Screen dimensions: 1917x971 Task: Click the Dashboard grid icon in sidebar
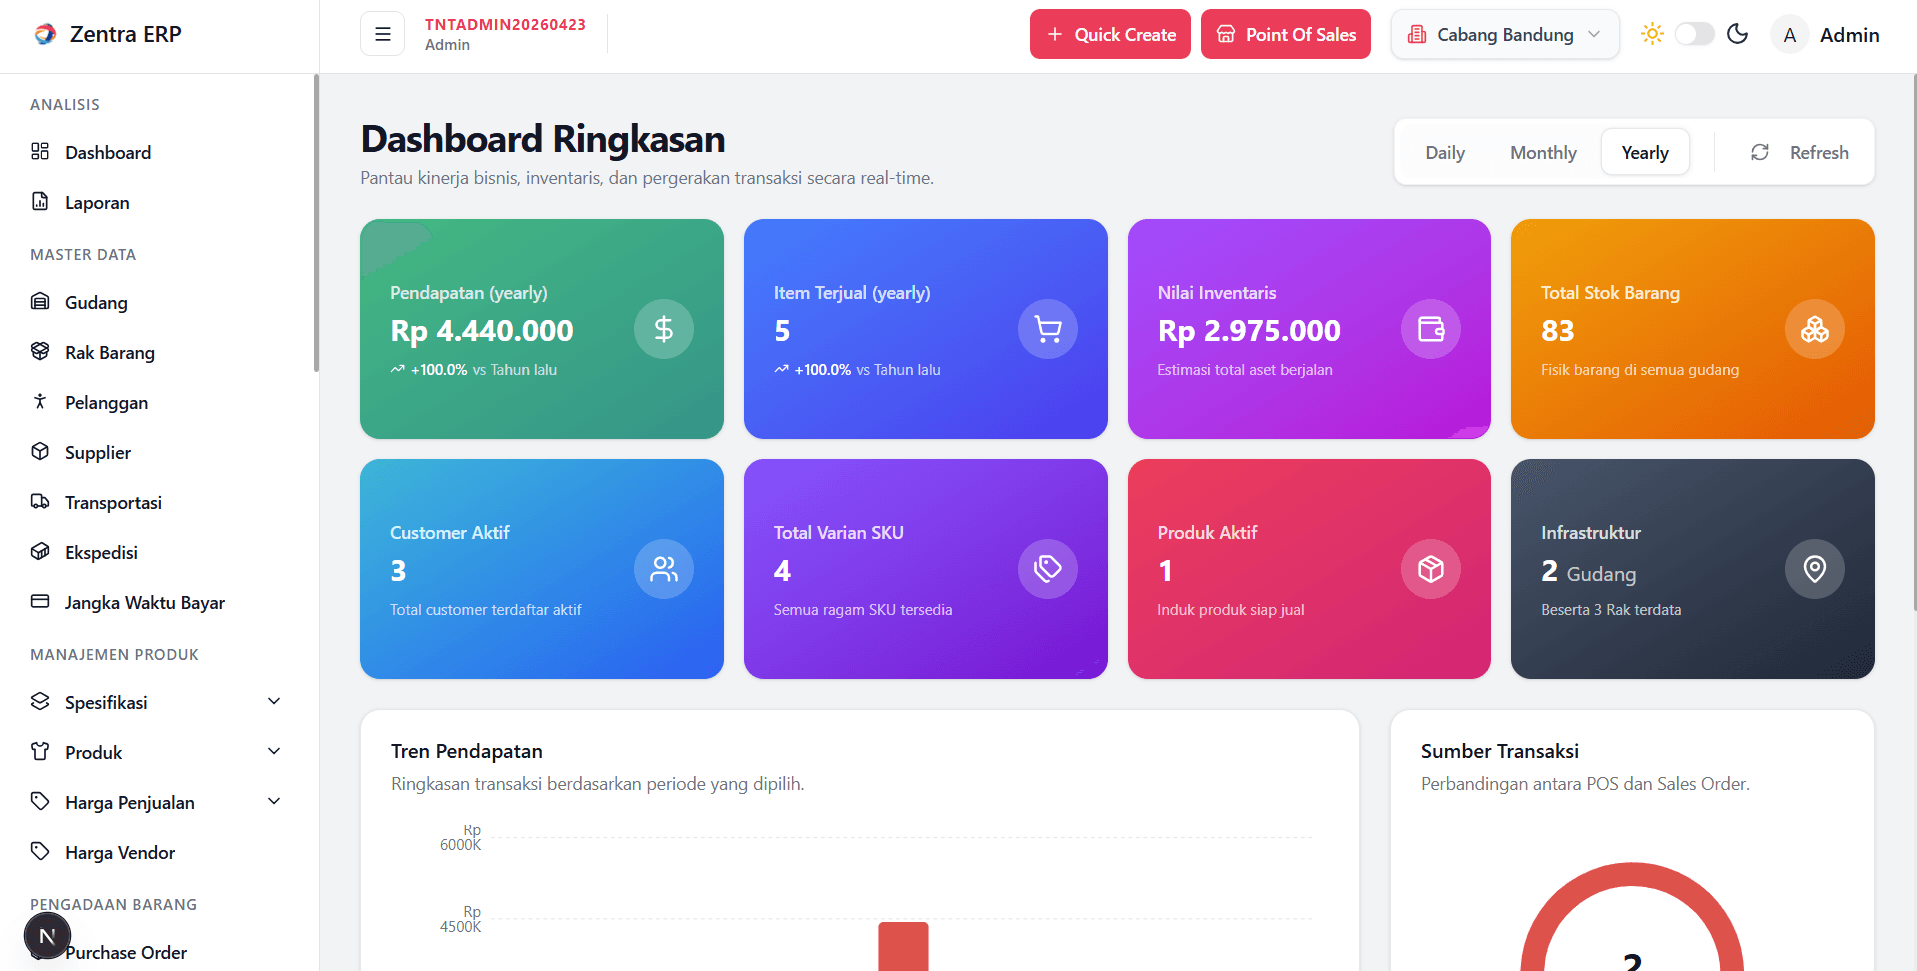click(40, 151)
